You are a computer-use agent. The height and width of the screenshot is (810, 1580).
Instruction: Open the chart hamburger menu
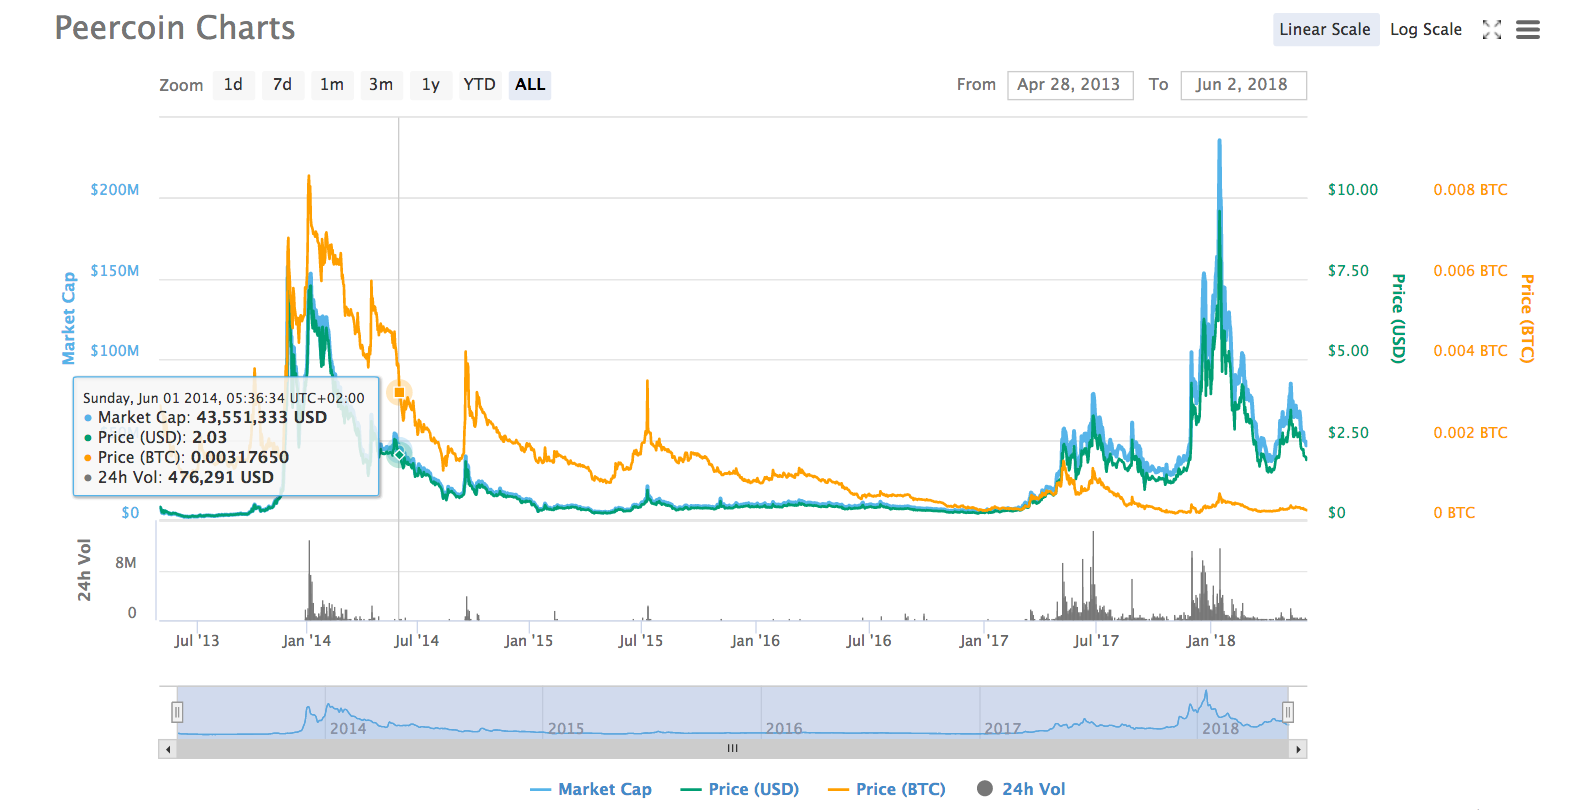[x=1527, y=30]
